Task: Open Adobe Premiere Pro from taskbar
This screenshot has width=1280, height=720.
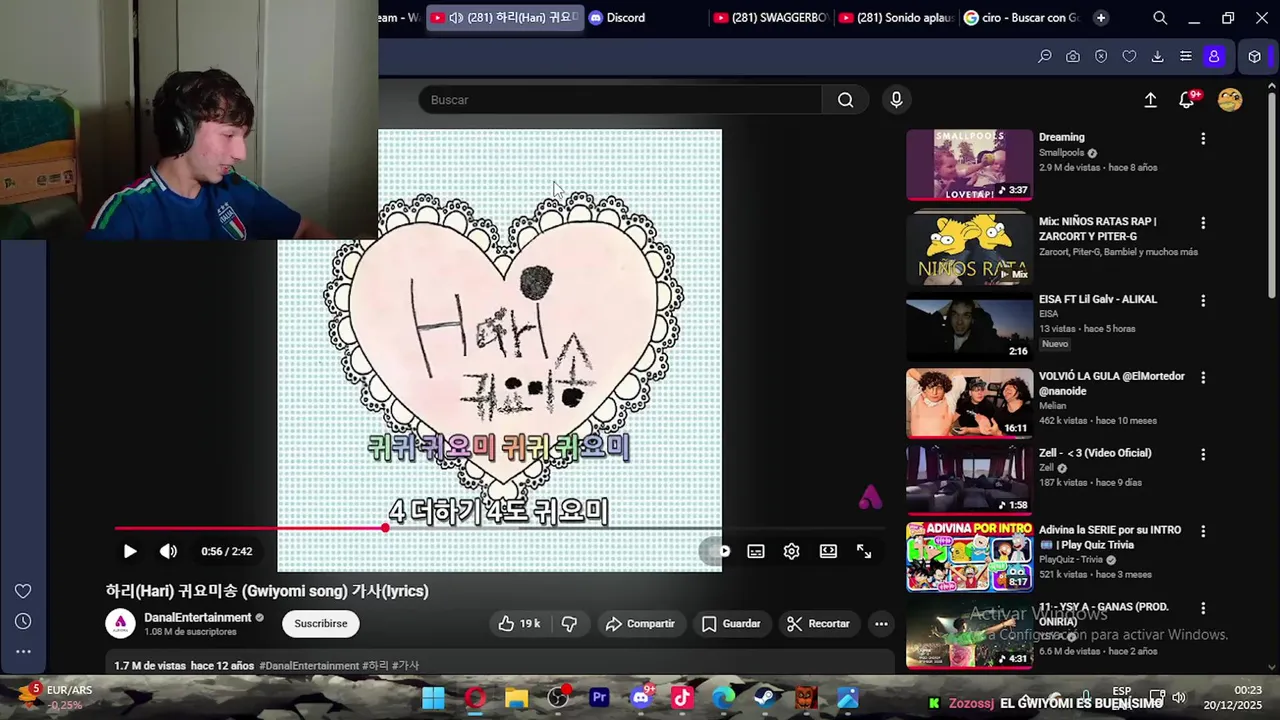Action: coord(600,698)
